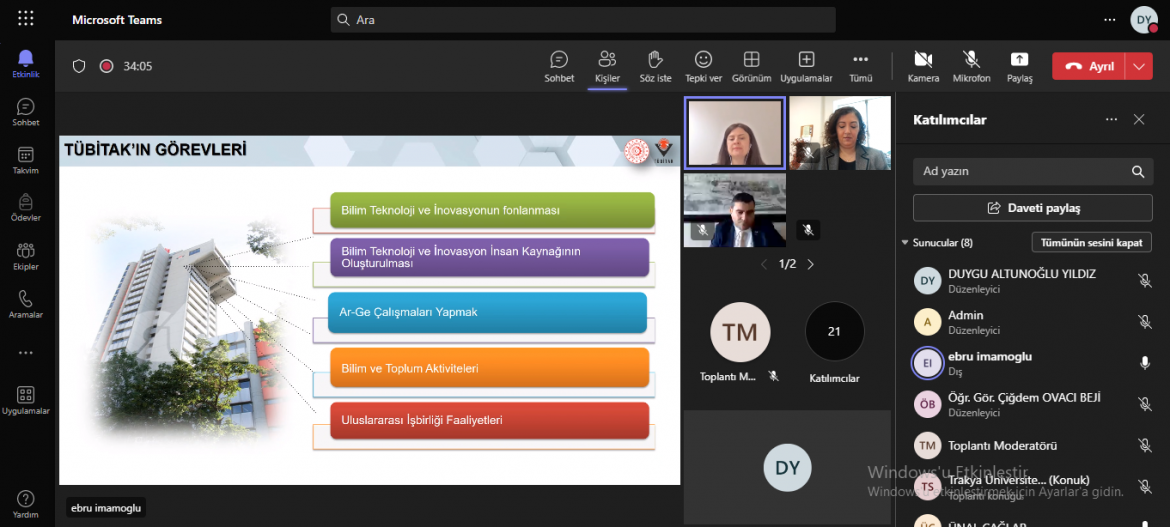
Task: Click slide item Uluslararası İşbirliği Faaliyetleri
Action: click(x=489, y=420)
